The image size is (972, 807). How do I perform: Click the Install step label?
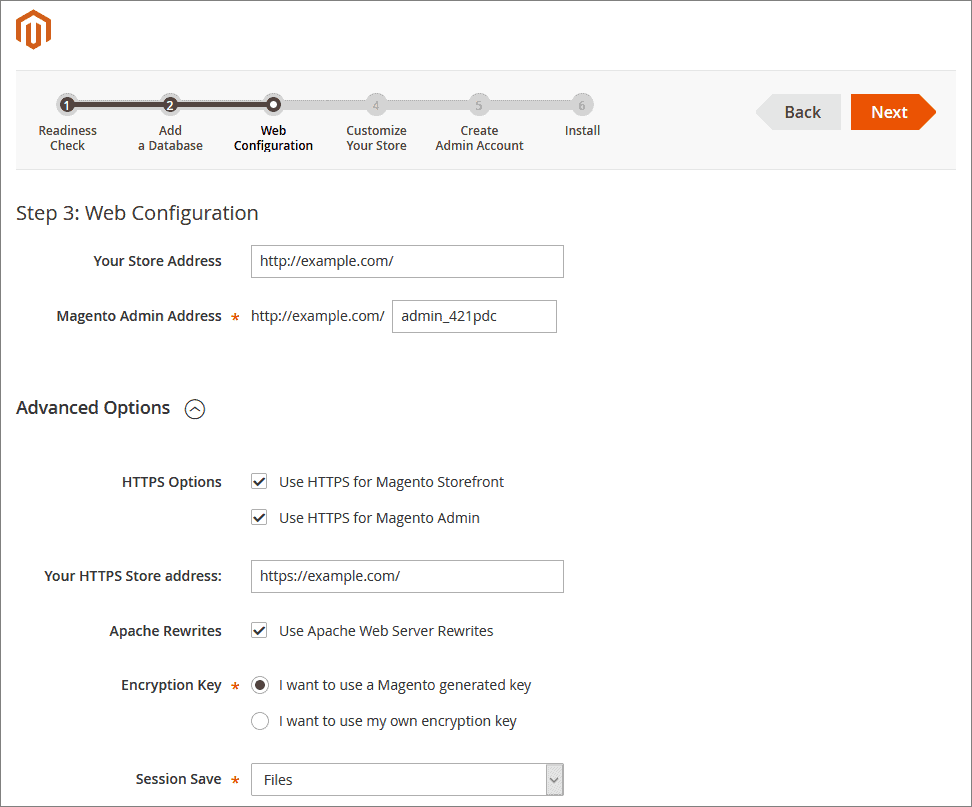[582, 131]
